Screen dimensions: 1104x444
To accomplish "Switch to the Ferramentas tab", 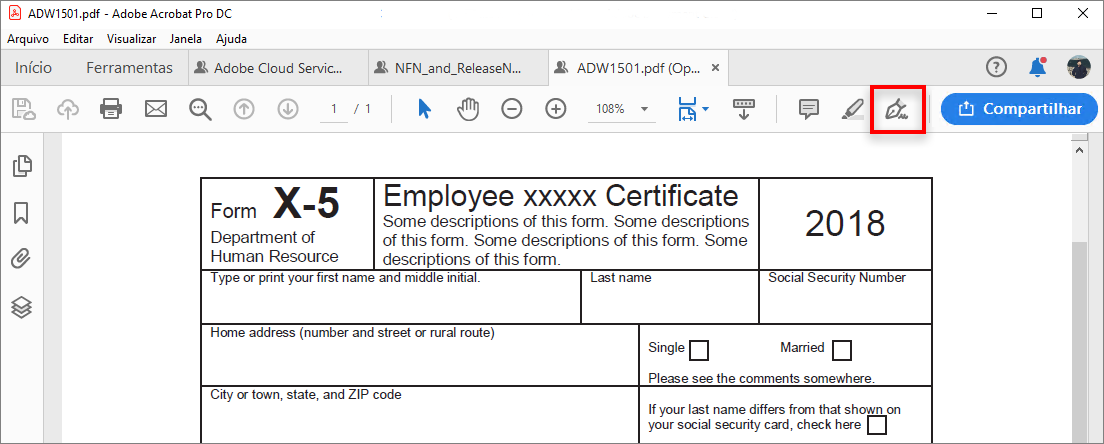I will pos(130,68).
